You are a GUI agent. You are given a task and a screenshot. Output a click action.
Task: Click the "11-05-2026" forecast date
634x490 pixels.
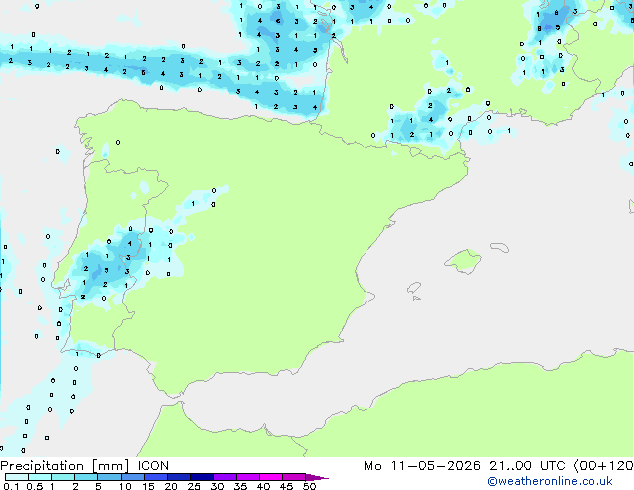[435, 466]
